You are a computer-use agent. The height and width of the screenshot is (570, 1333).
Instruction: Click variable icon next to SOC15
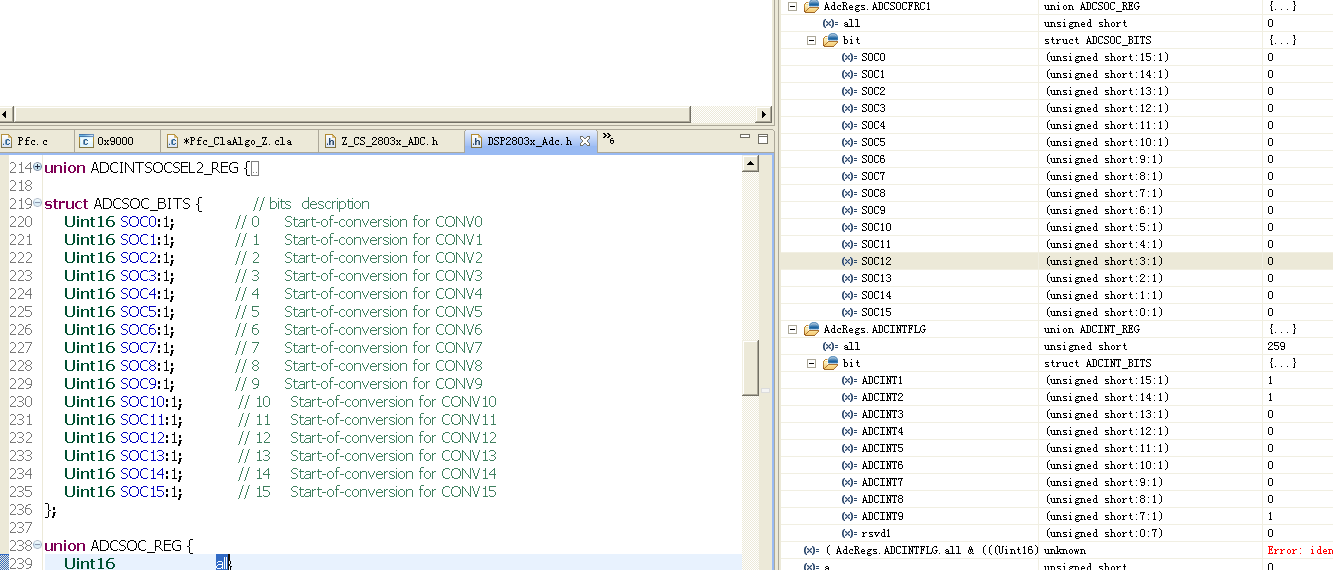[x=849, y=312]
